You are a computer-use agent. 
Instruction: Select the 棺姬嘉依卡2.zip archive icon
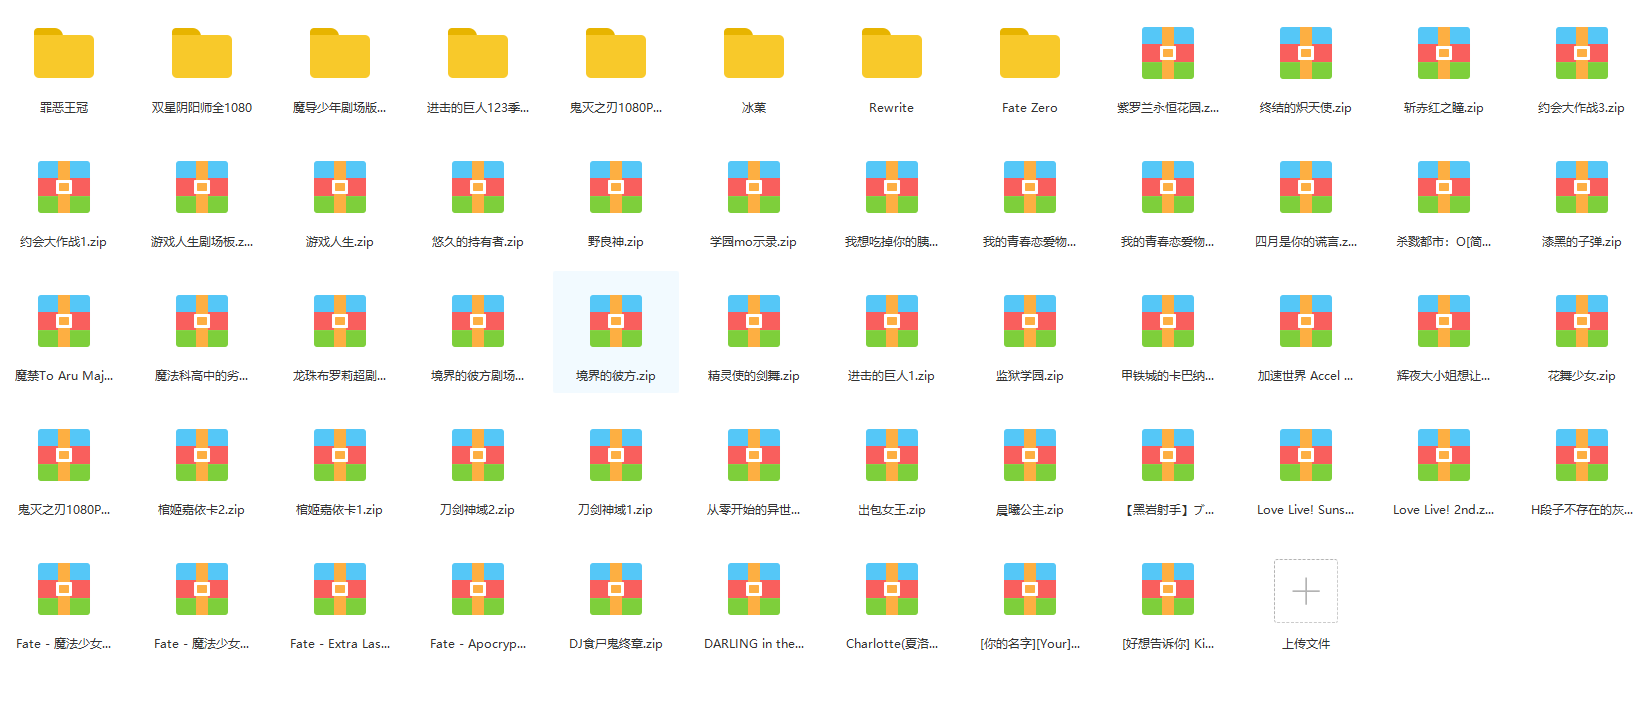[x=202, y=455]
